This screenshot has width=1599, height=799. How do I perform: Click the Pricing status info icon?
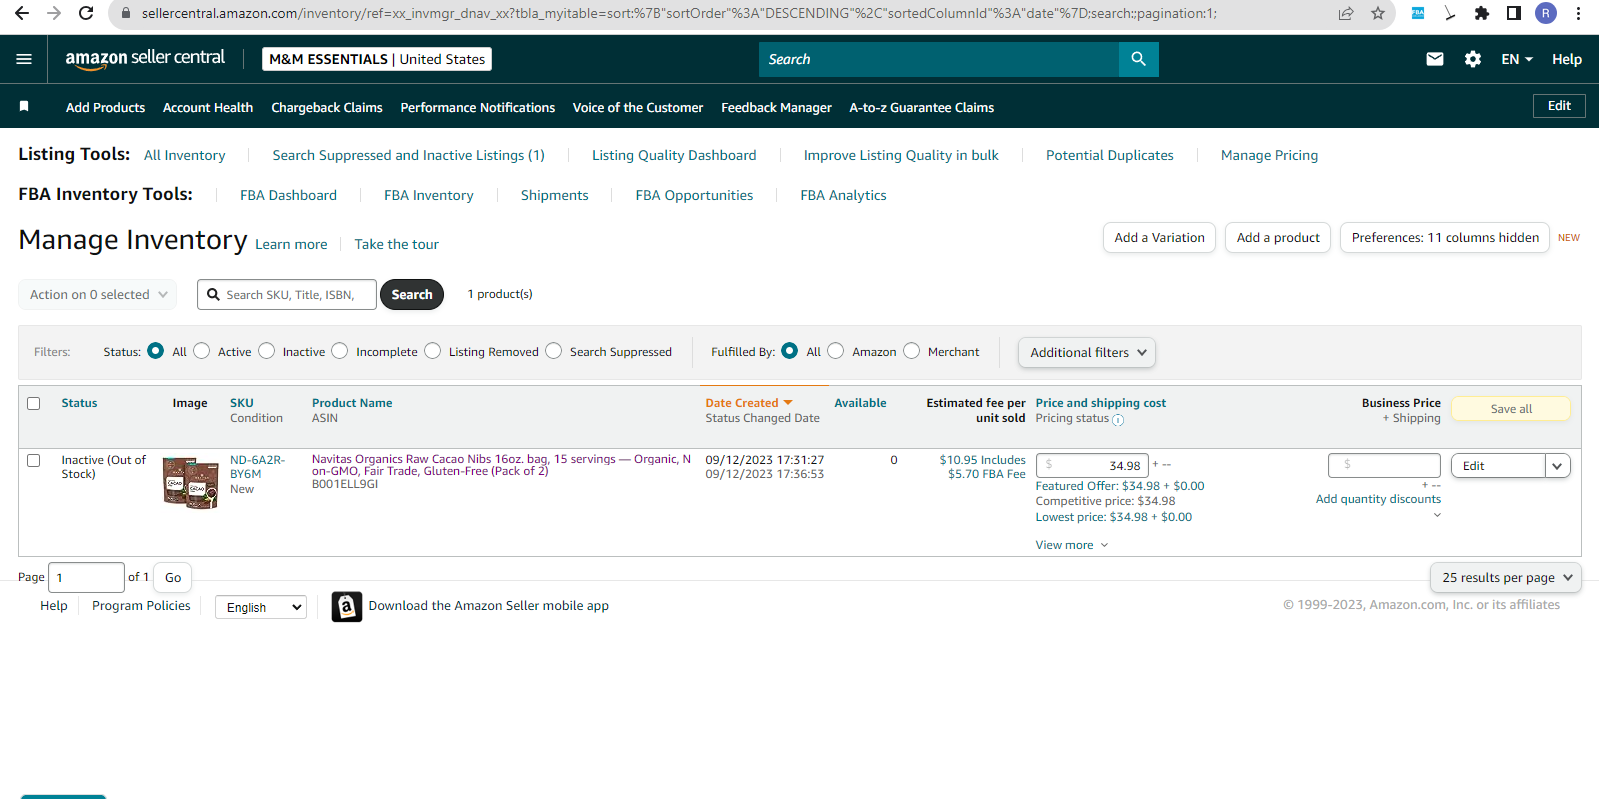point(1118,420)
